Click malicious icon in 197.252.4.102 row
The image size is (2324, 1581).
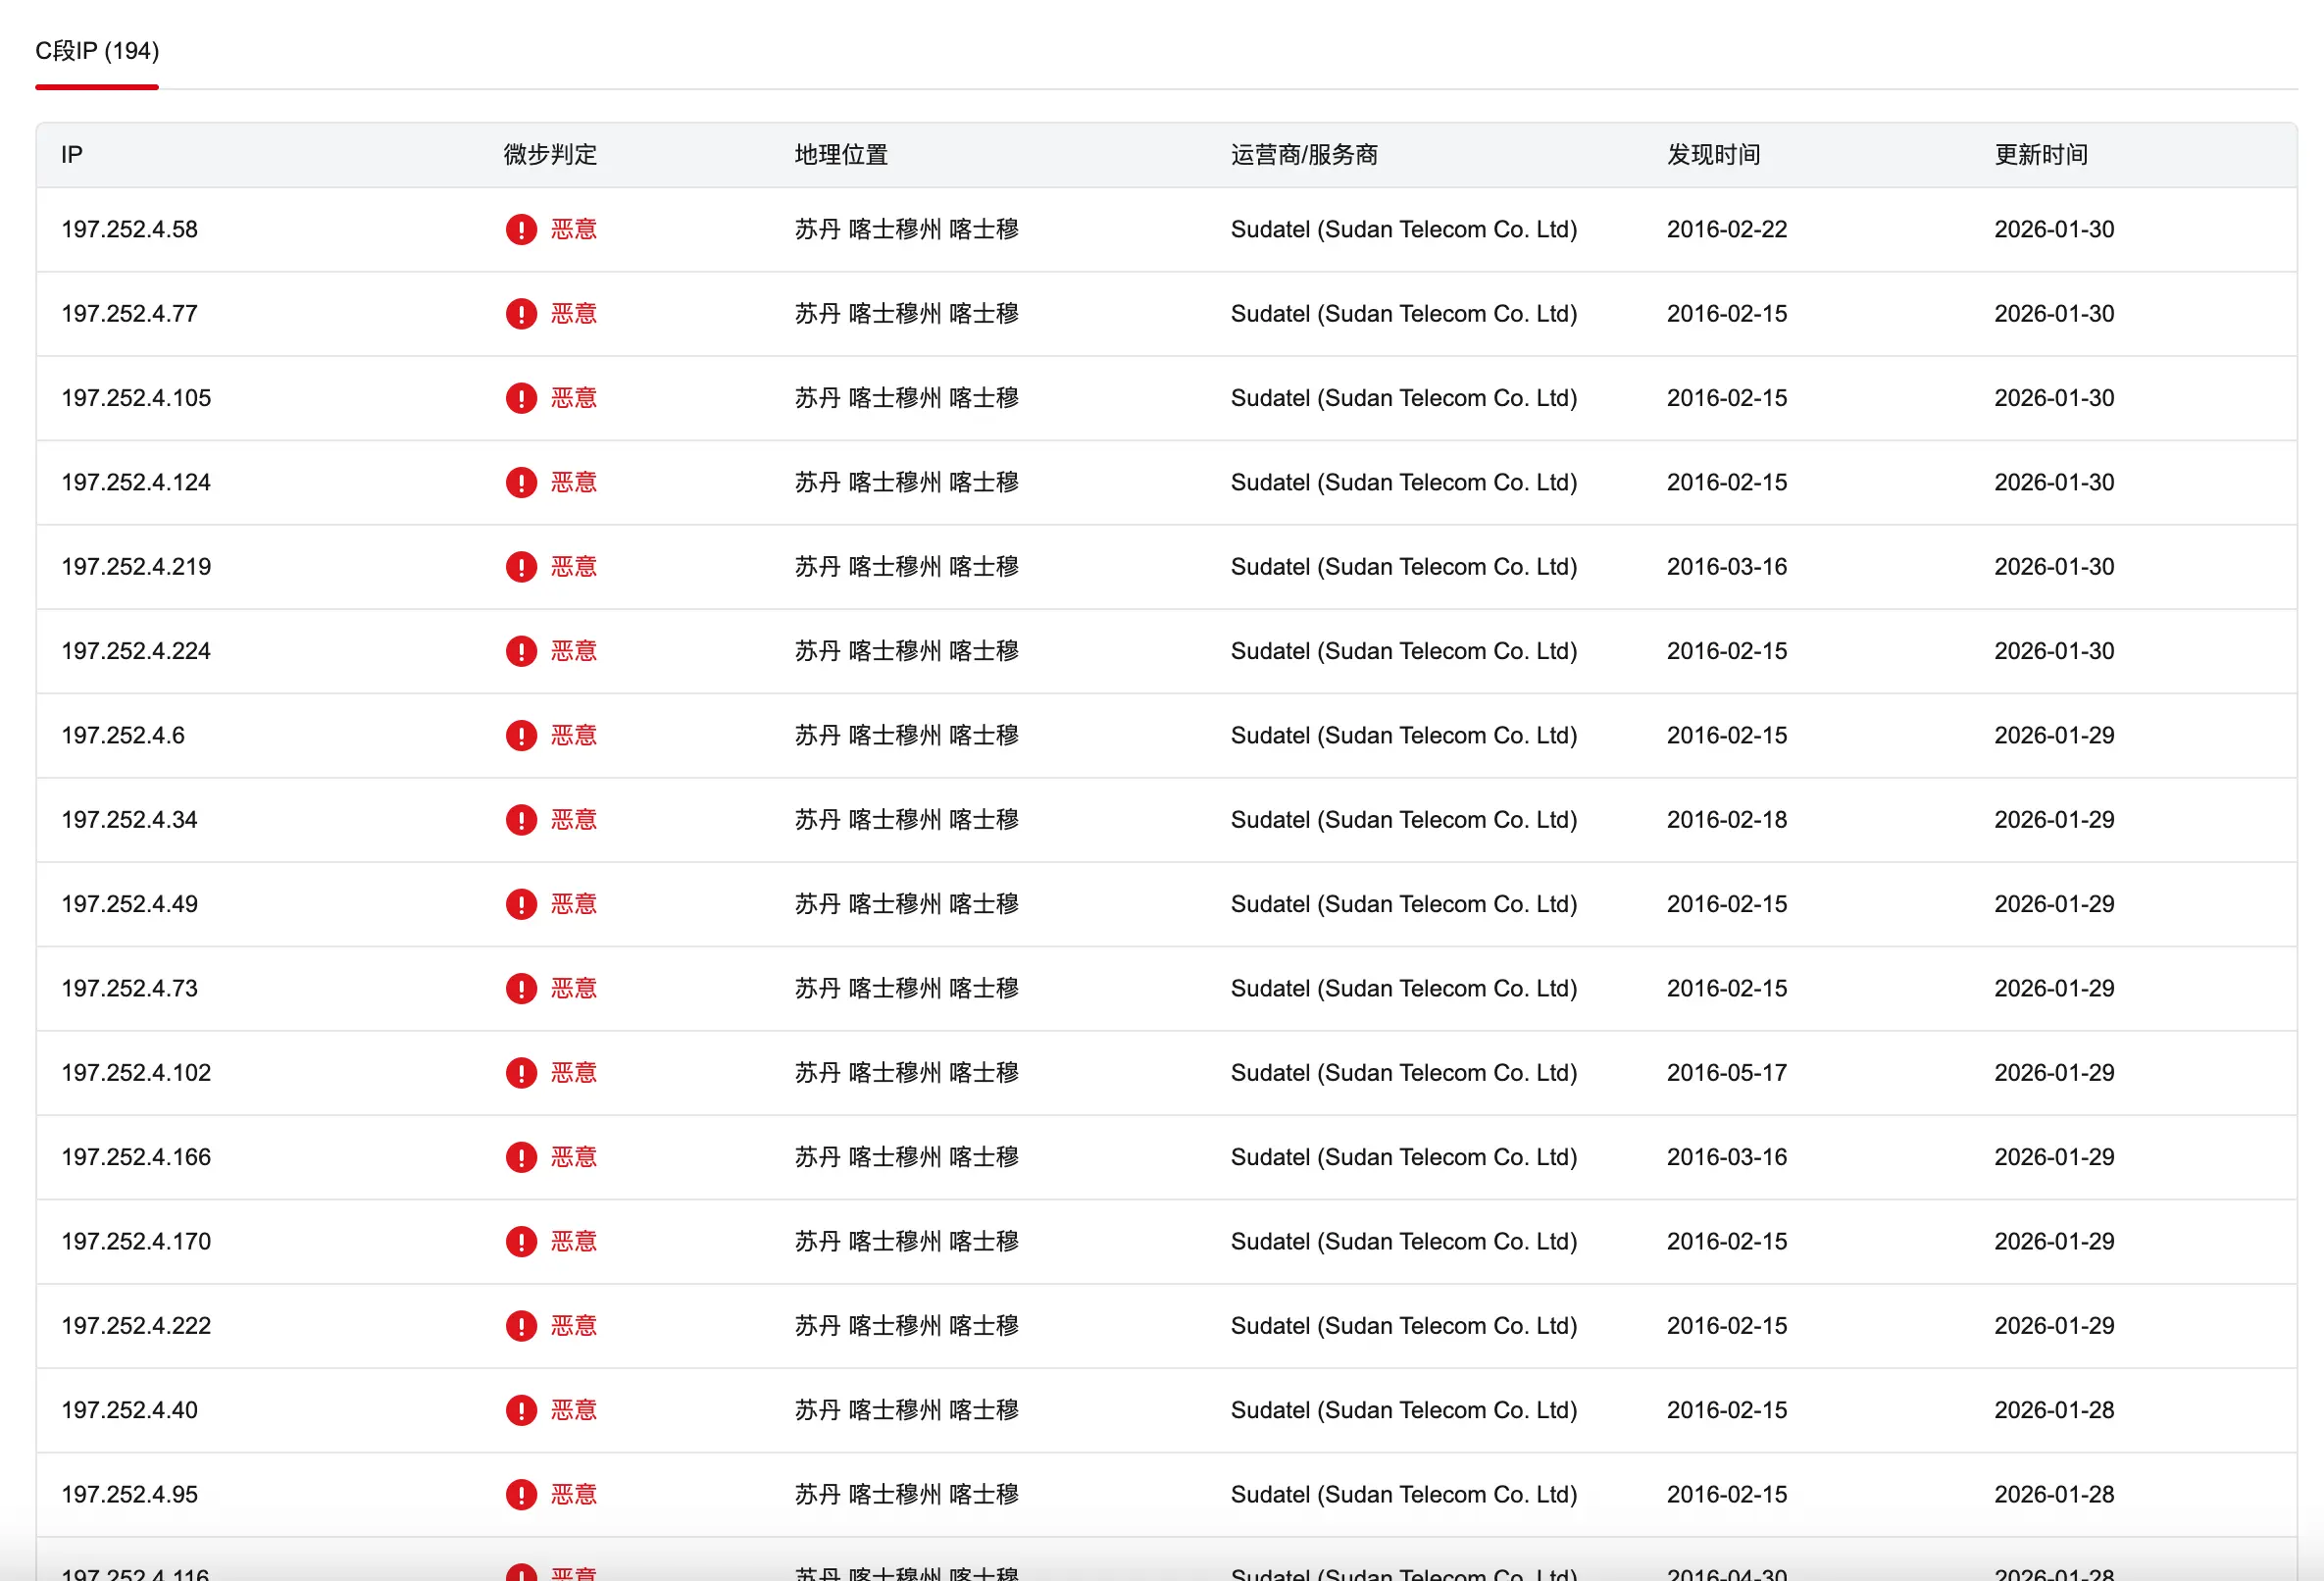pyautogui.click(x=521, y=1073)
